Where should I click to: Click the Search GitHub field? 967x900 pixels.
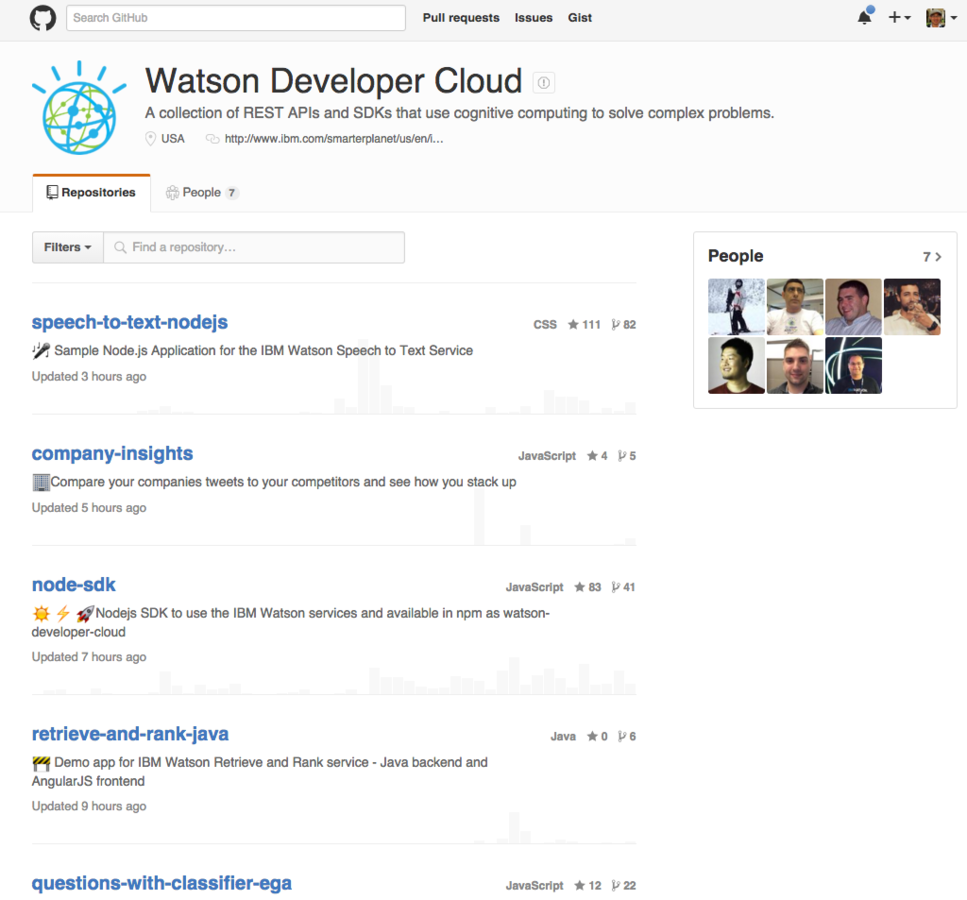point(236,18)
